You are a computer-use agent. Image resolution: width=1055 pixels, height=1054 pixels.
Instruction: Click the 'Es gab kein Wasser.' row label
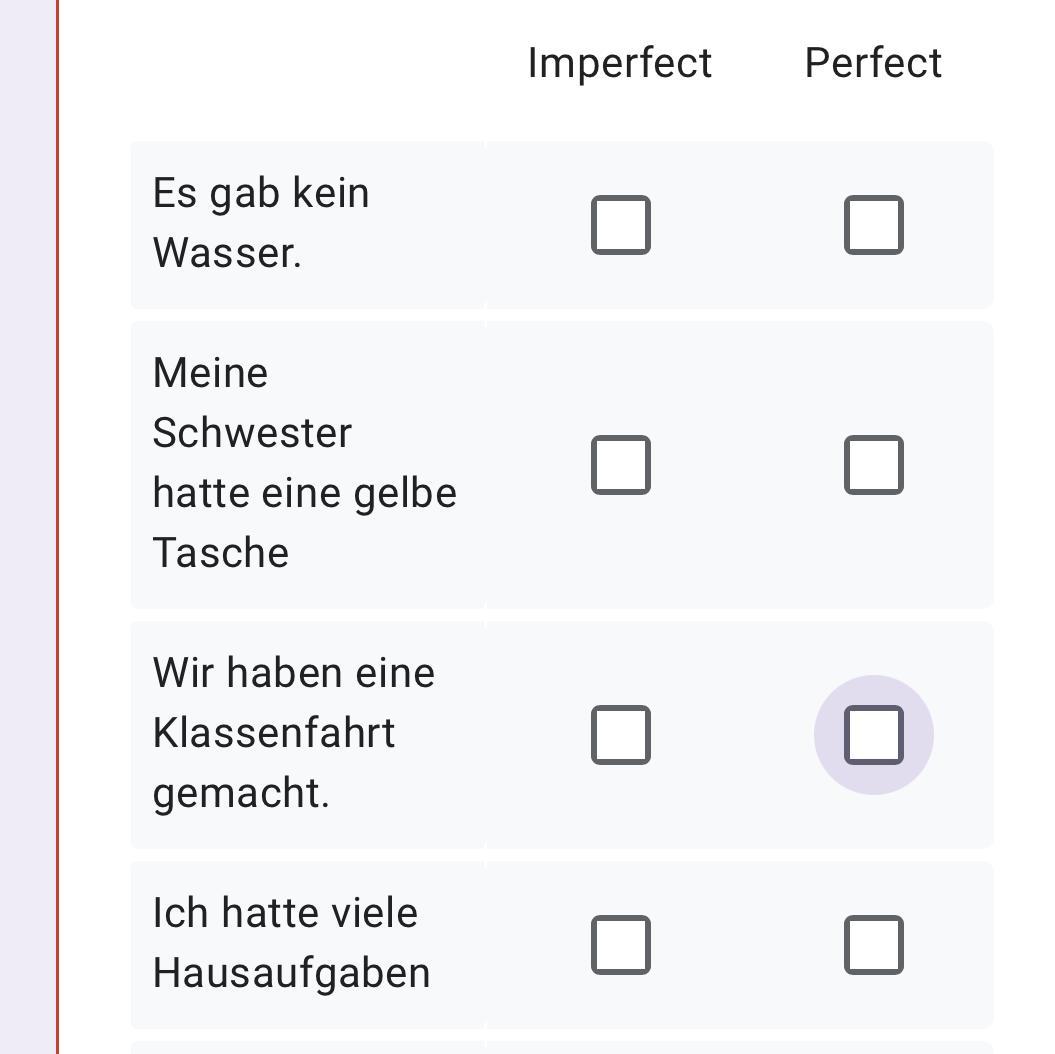tap(261, 223)
